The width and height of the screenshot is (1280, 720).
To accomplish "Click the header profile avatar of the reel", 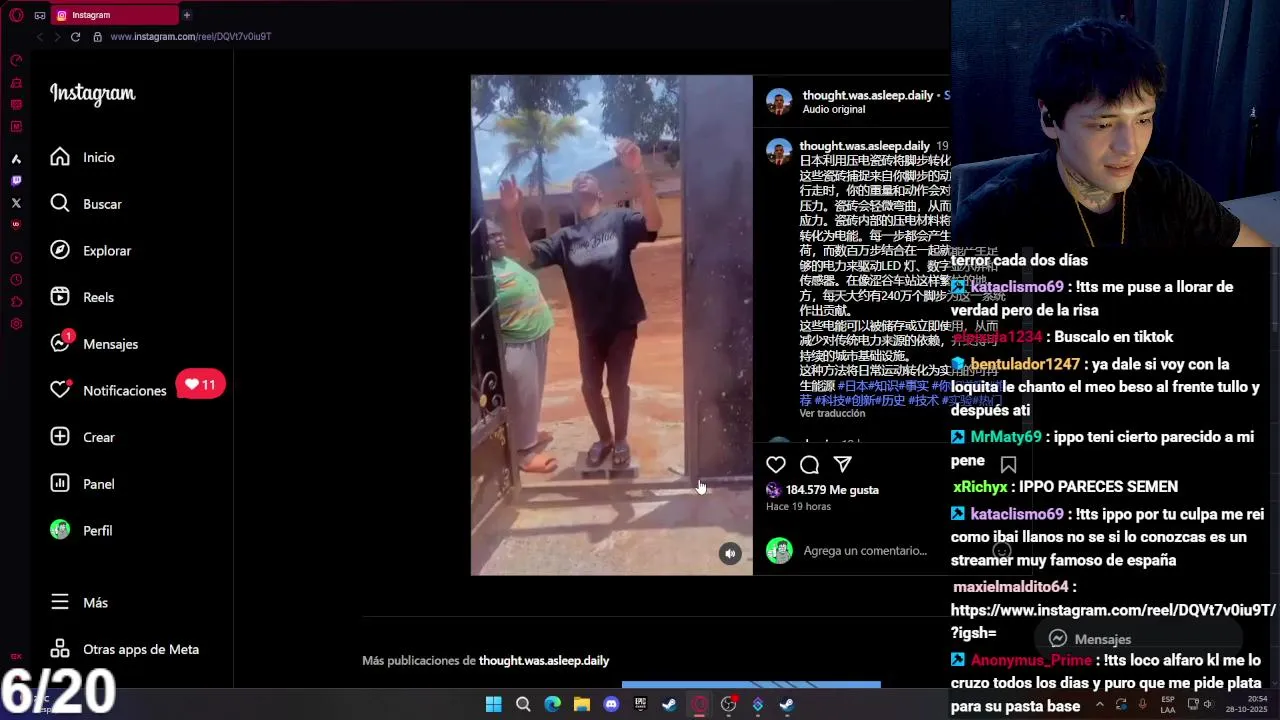I will 779,101.
